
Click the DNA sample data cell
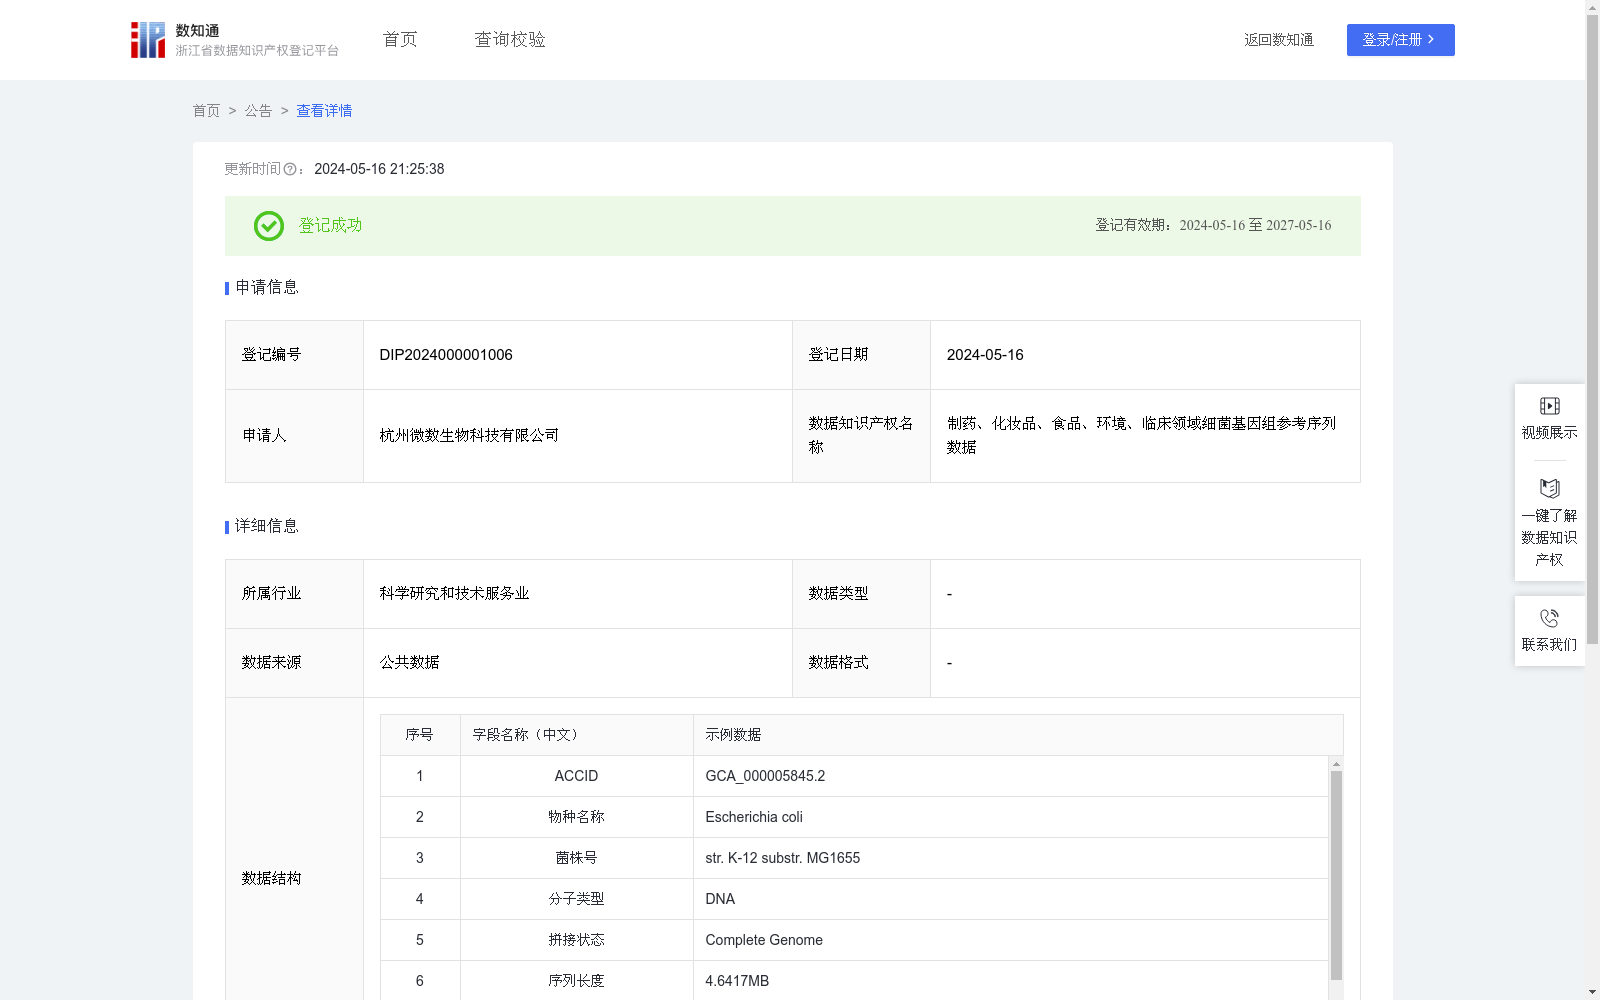1010,899
